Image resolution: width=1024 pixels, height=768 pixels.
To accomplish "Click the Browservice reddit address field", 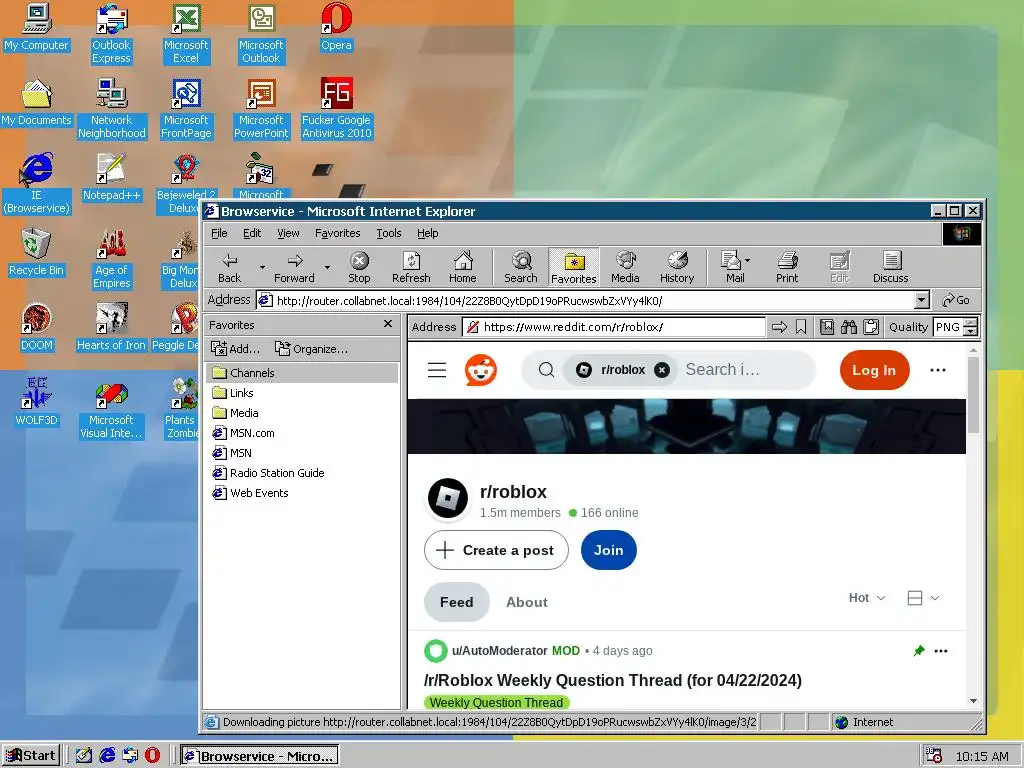I will click(x=614, y=327).
